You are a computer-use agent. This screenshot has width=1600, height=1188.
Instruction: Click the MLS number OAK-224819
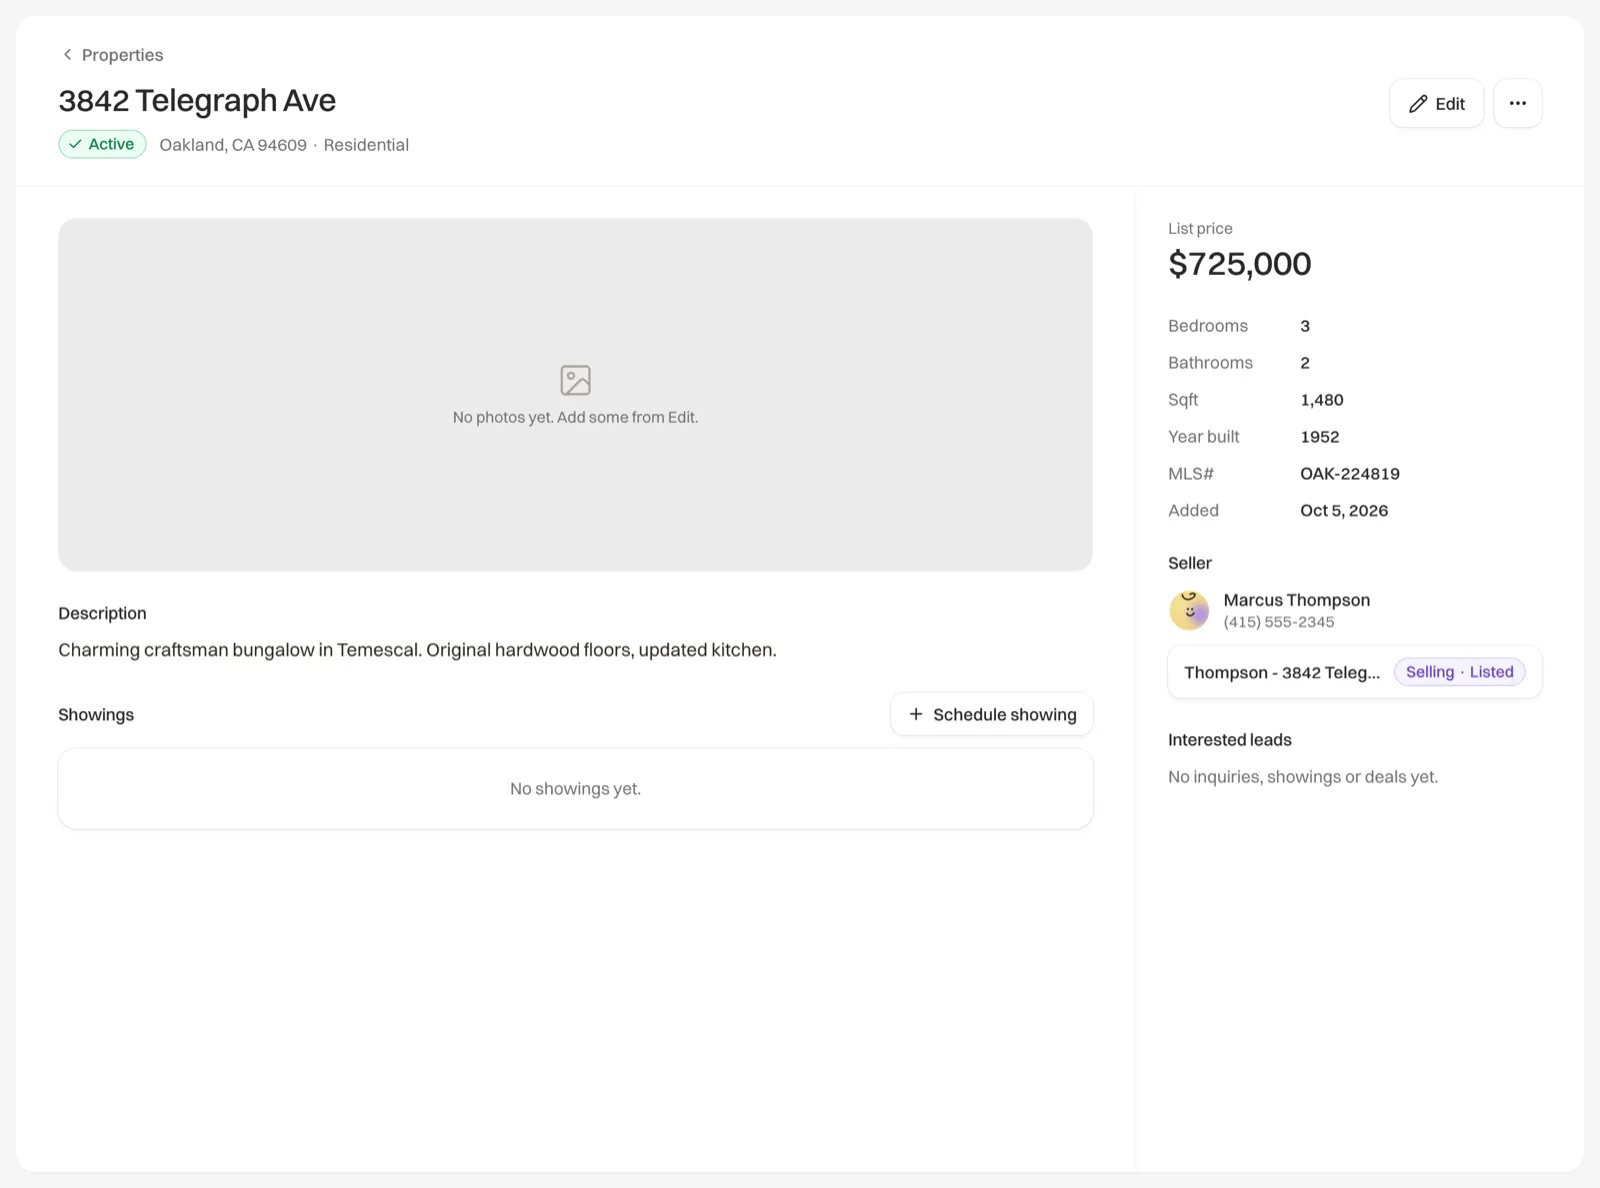pyautogui.click(x=1349, y=474)
